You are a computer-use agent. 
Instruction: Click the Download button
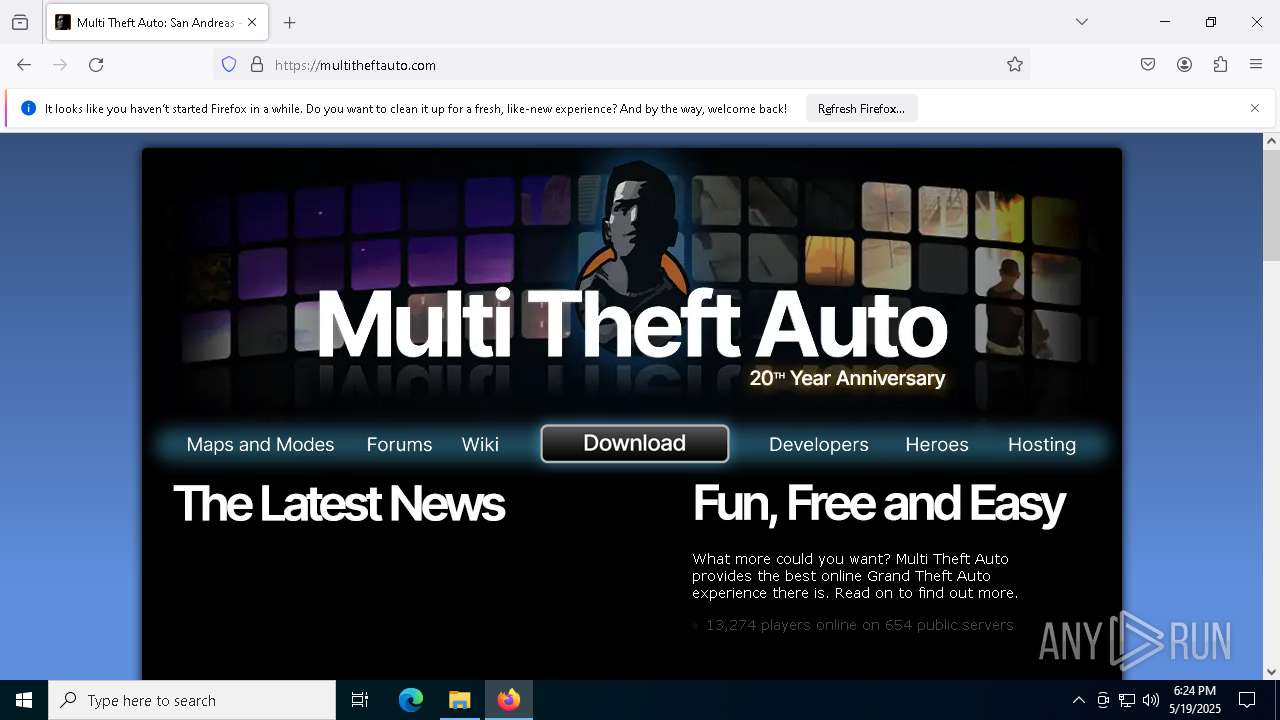click(635, 443)
